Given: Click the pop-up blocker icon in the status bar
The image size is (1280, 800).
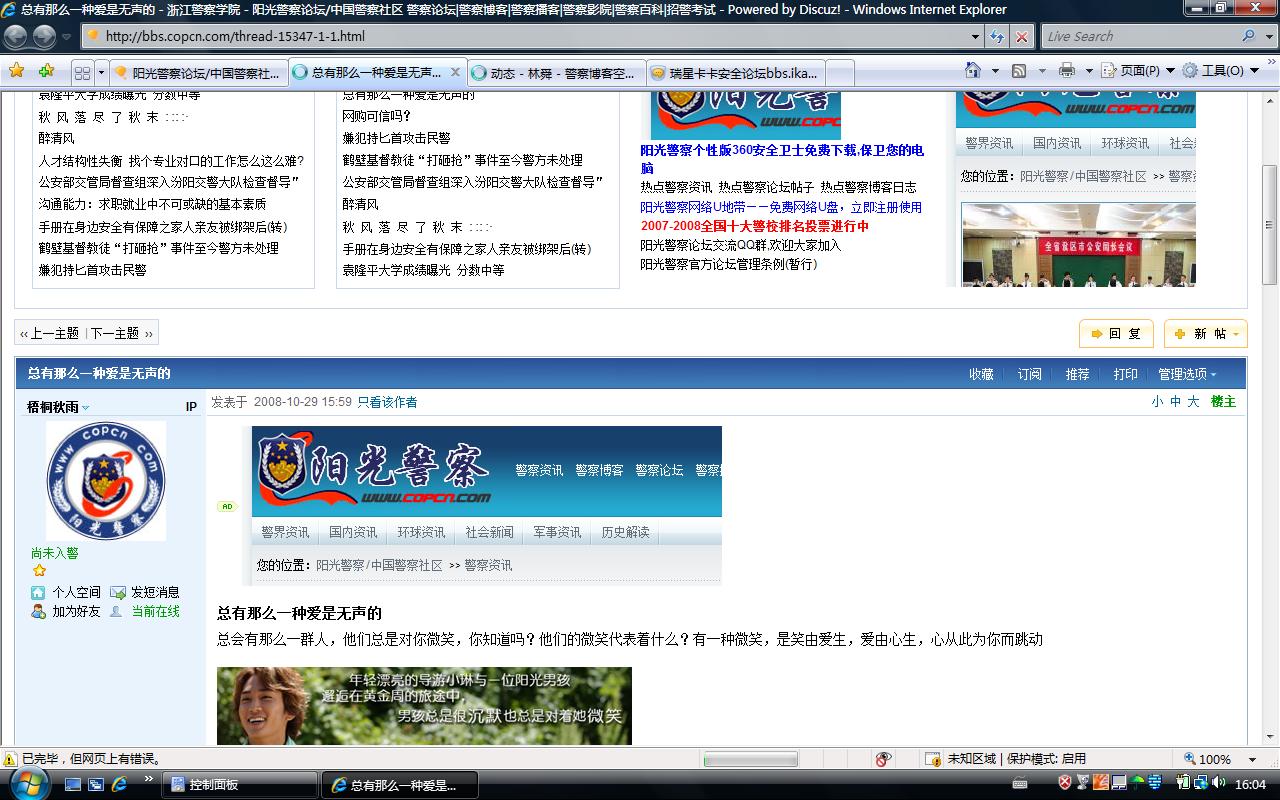Looking at the screenshot, I should tap(883, 759).
